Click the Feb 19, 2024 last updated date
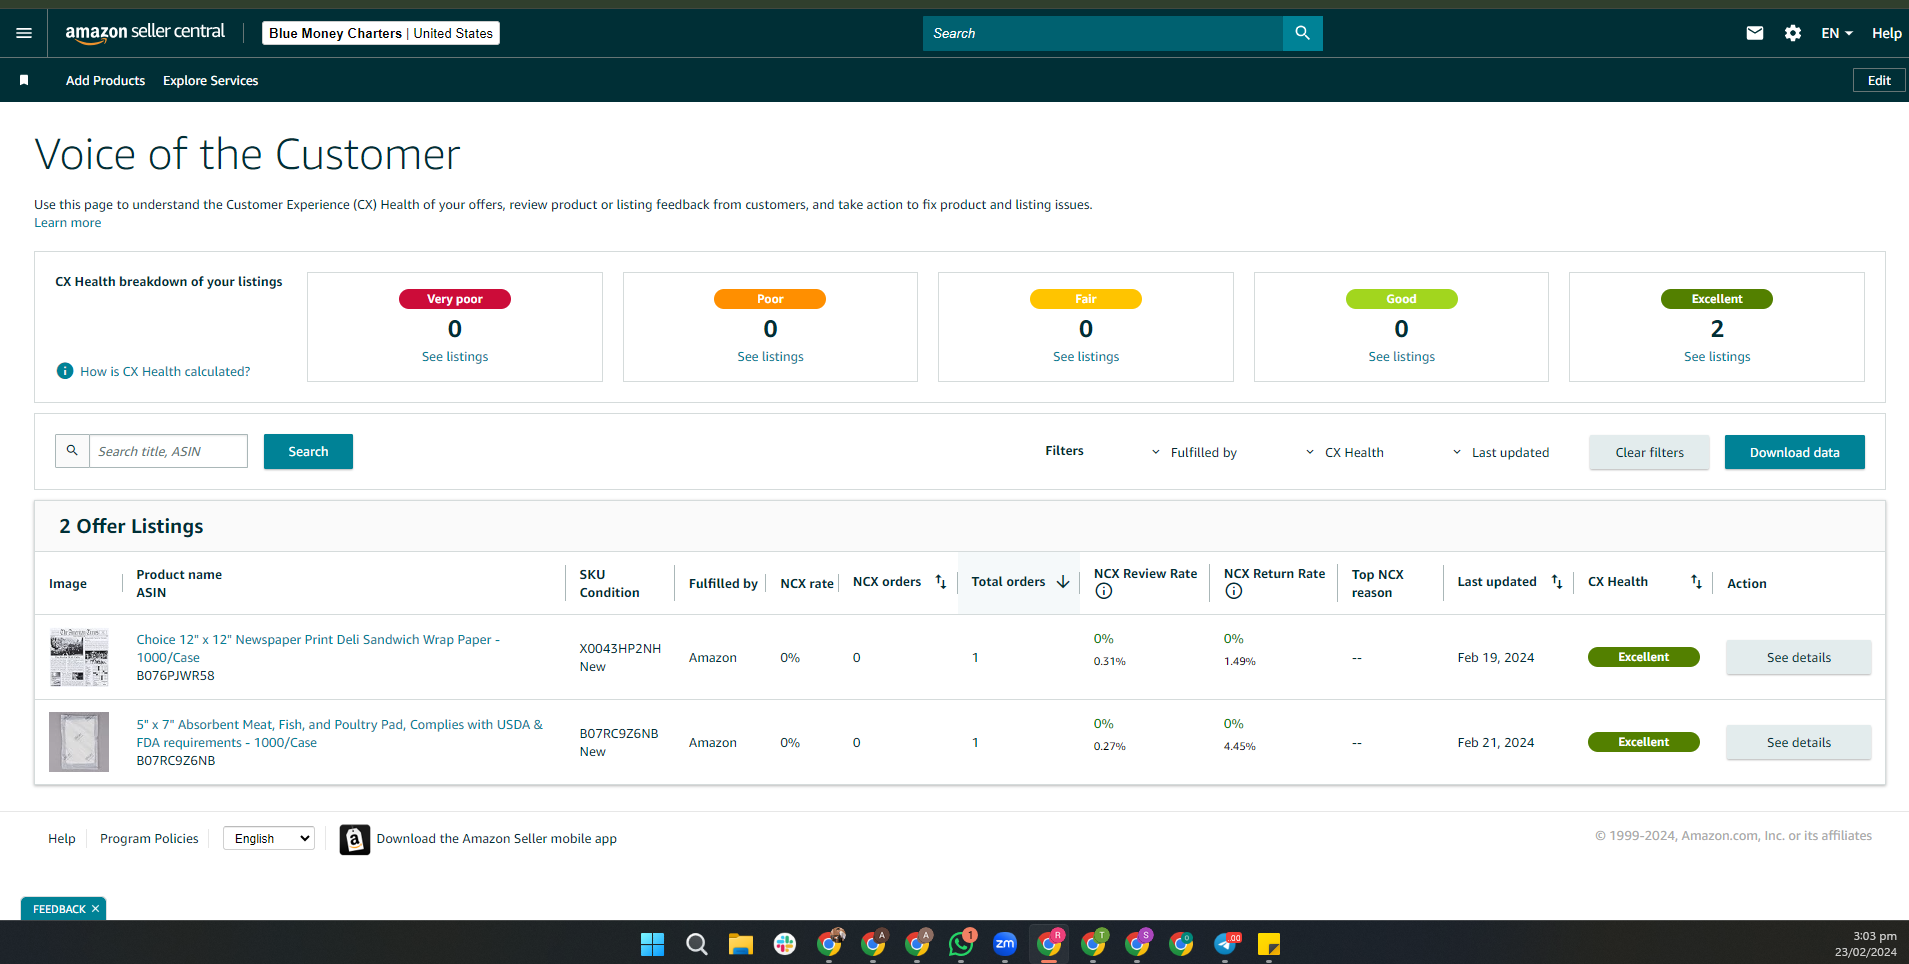The width and height of the screenshot is (1909, 964). [1495, 657]
